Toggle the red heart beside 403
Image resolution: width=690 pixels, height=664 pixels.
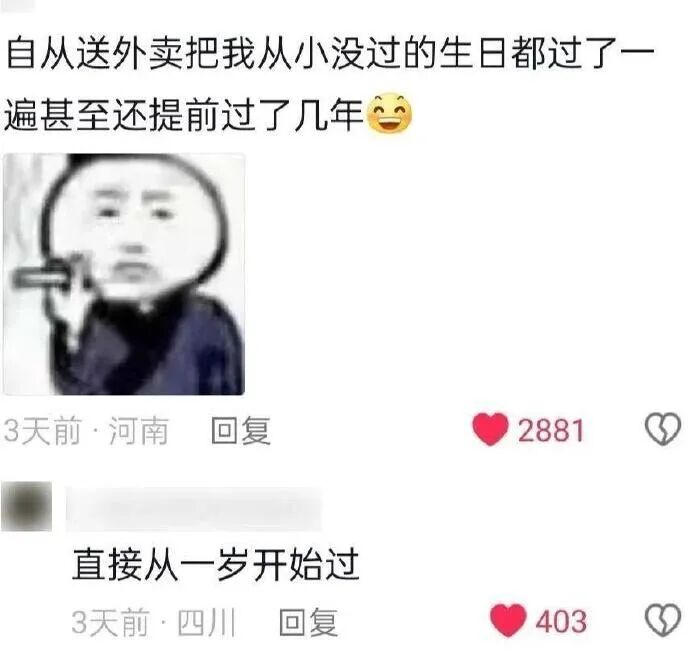508,620
